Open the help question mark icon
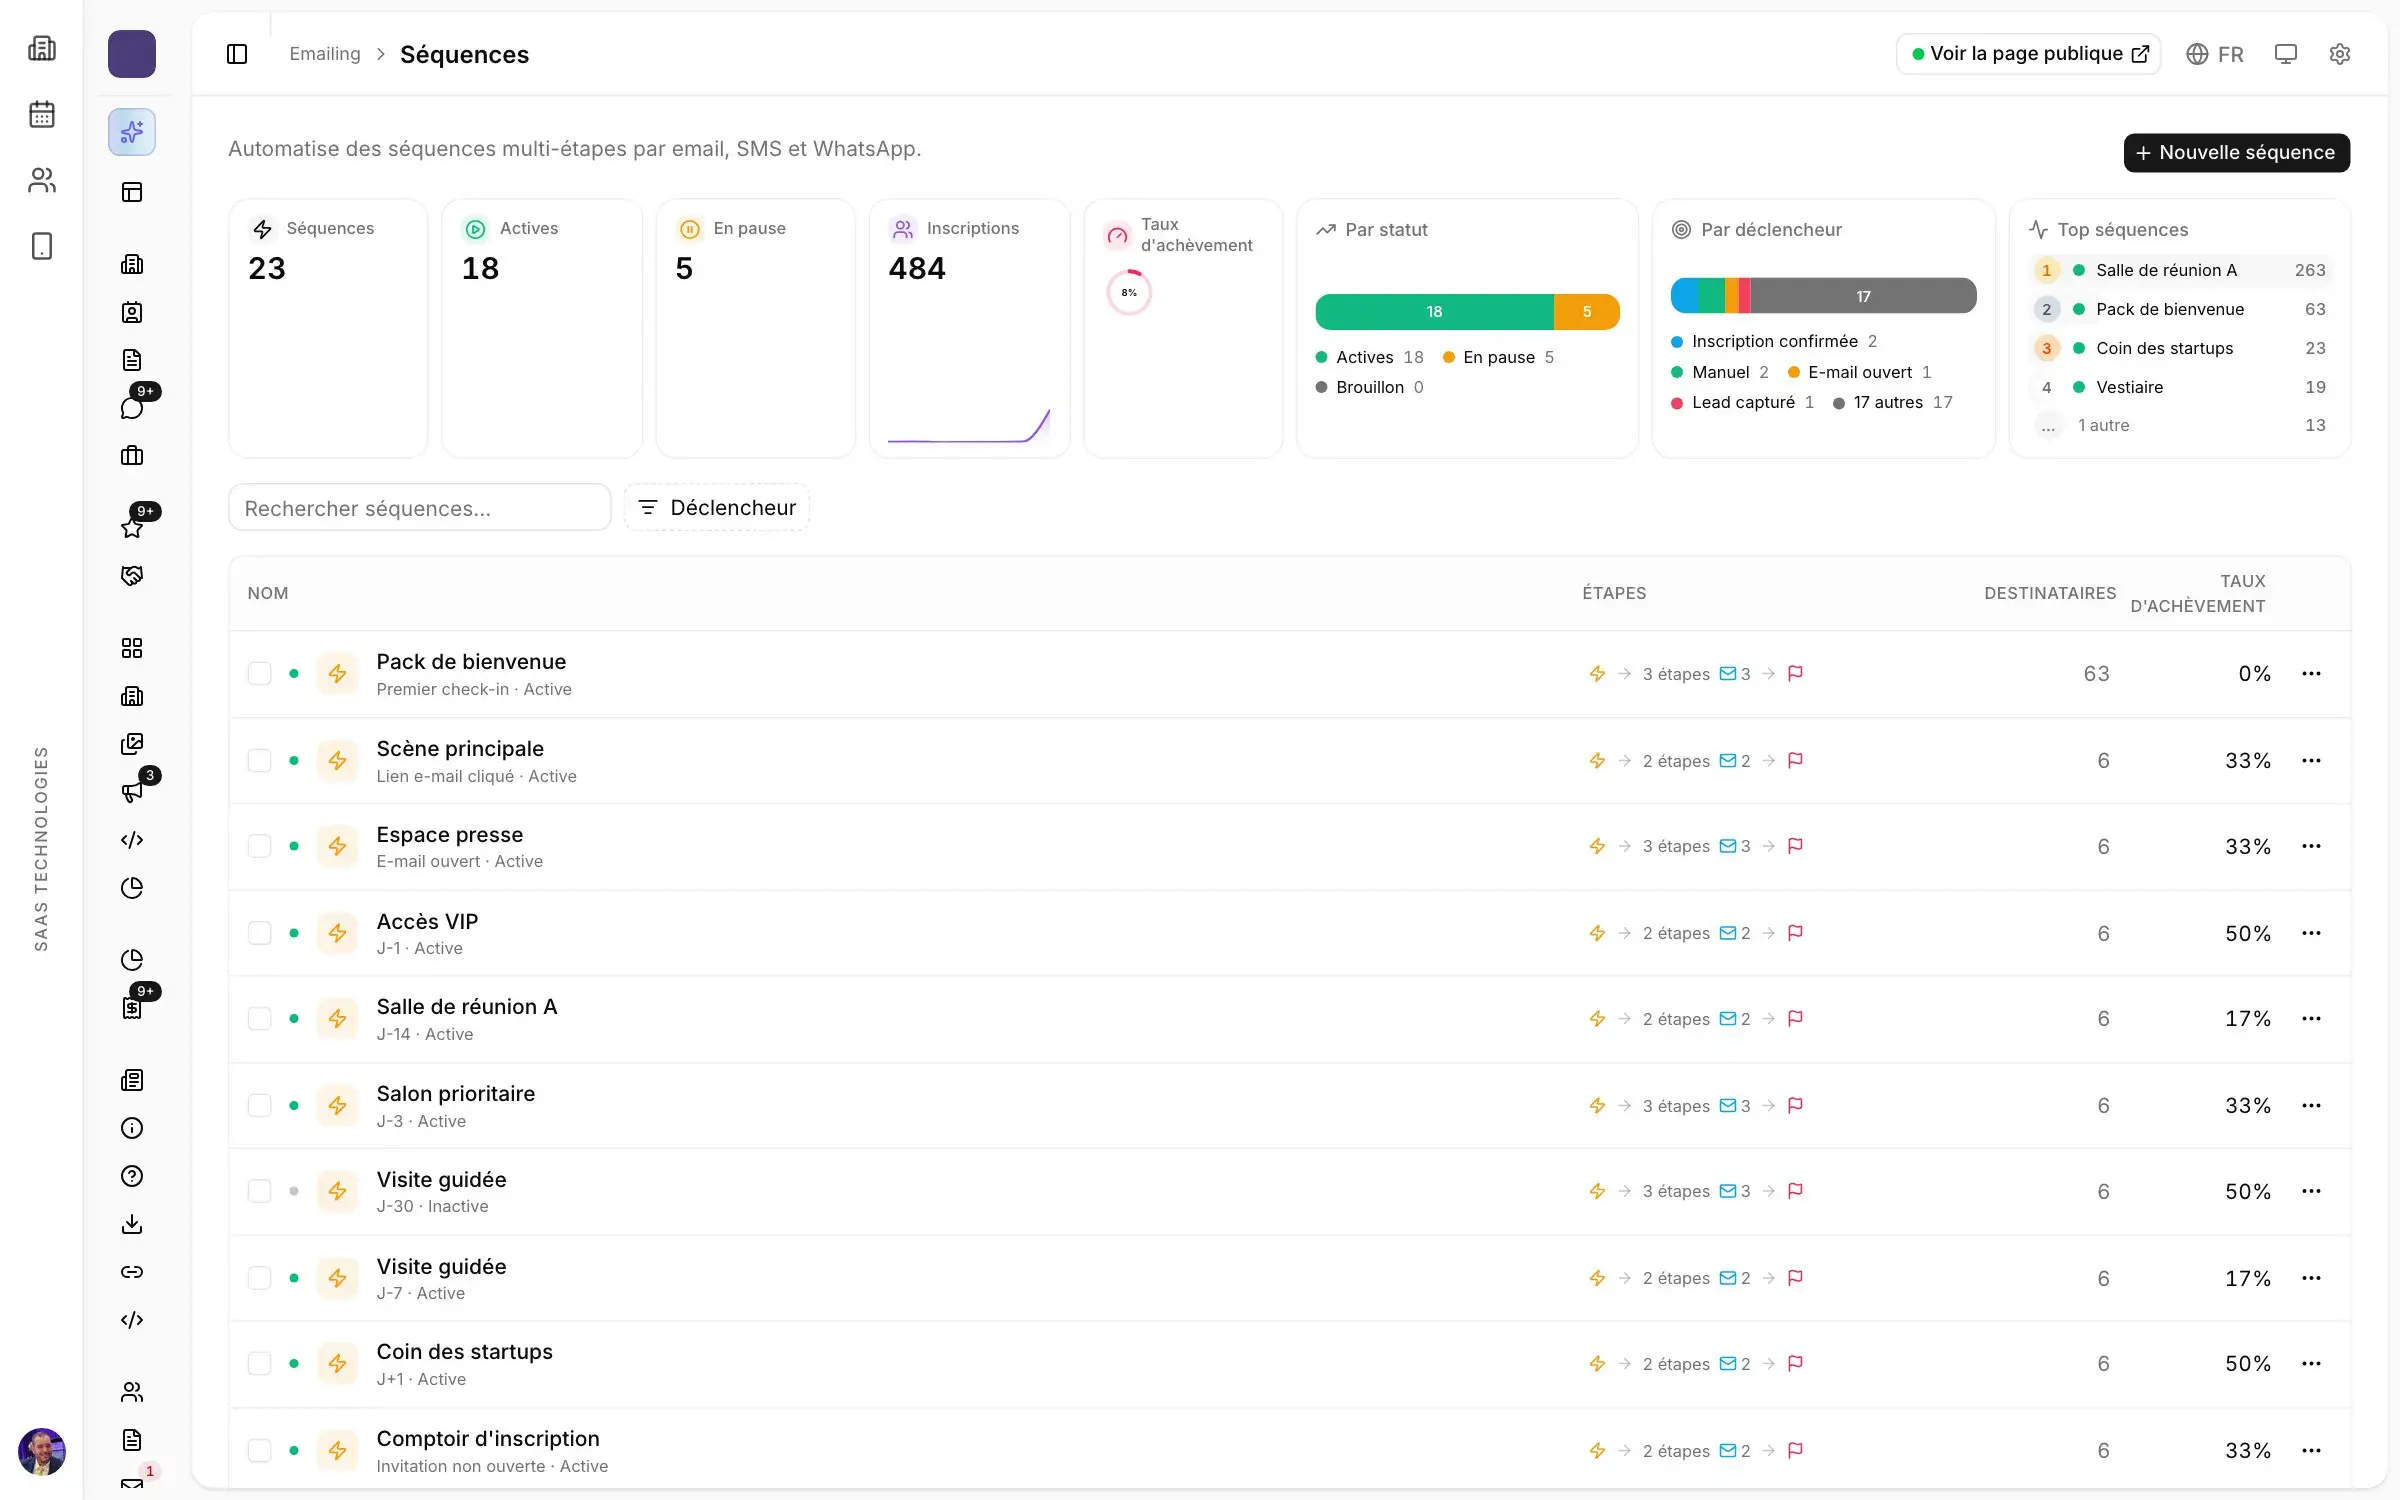 132,1176
